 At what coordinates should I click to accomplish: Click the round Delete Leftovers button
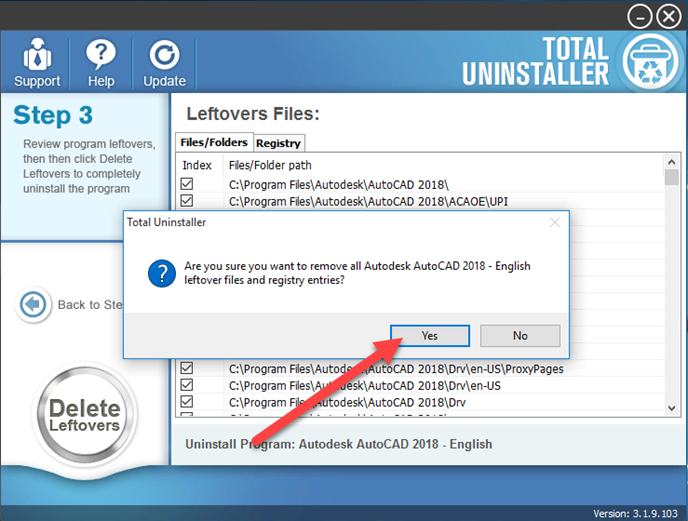click(85, 414)
